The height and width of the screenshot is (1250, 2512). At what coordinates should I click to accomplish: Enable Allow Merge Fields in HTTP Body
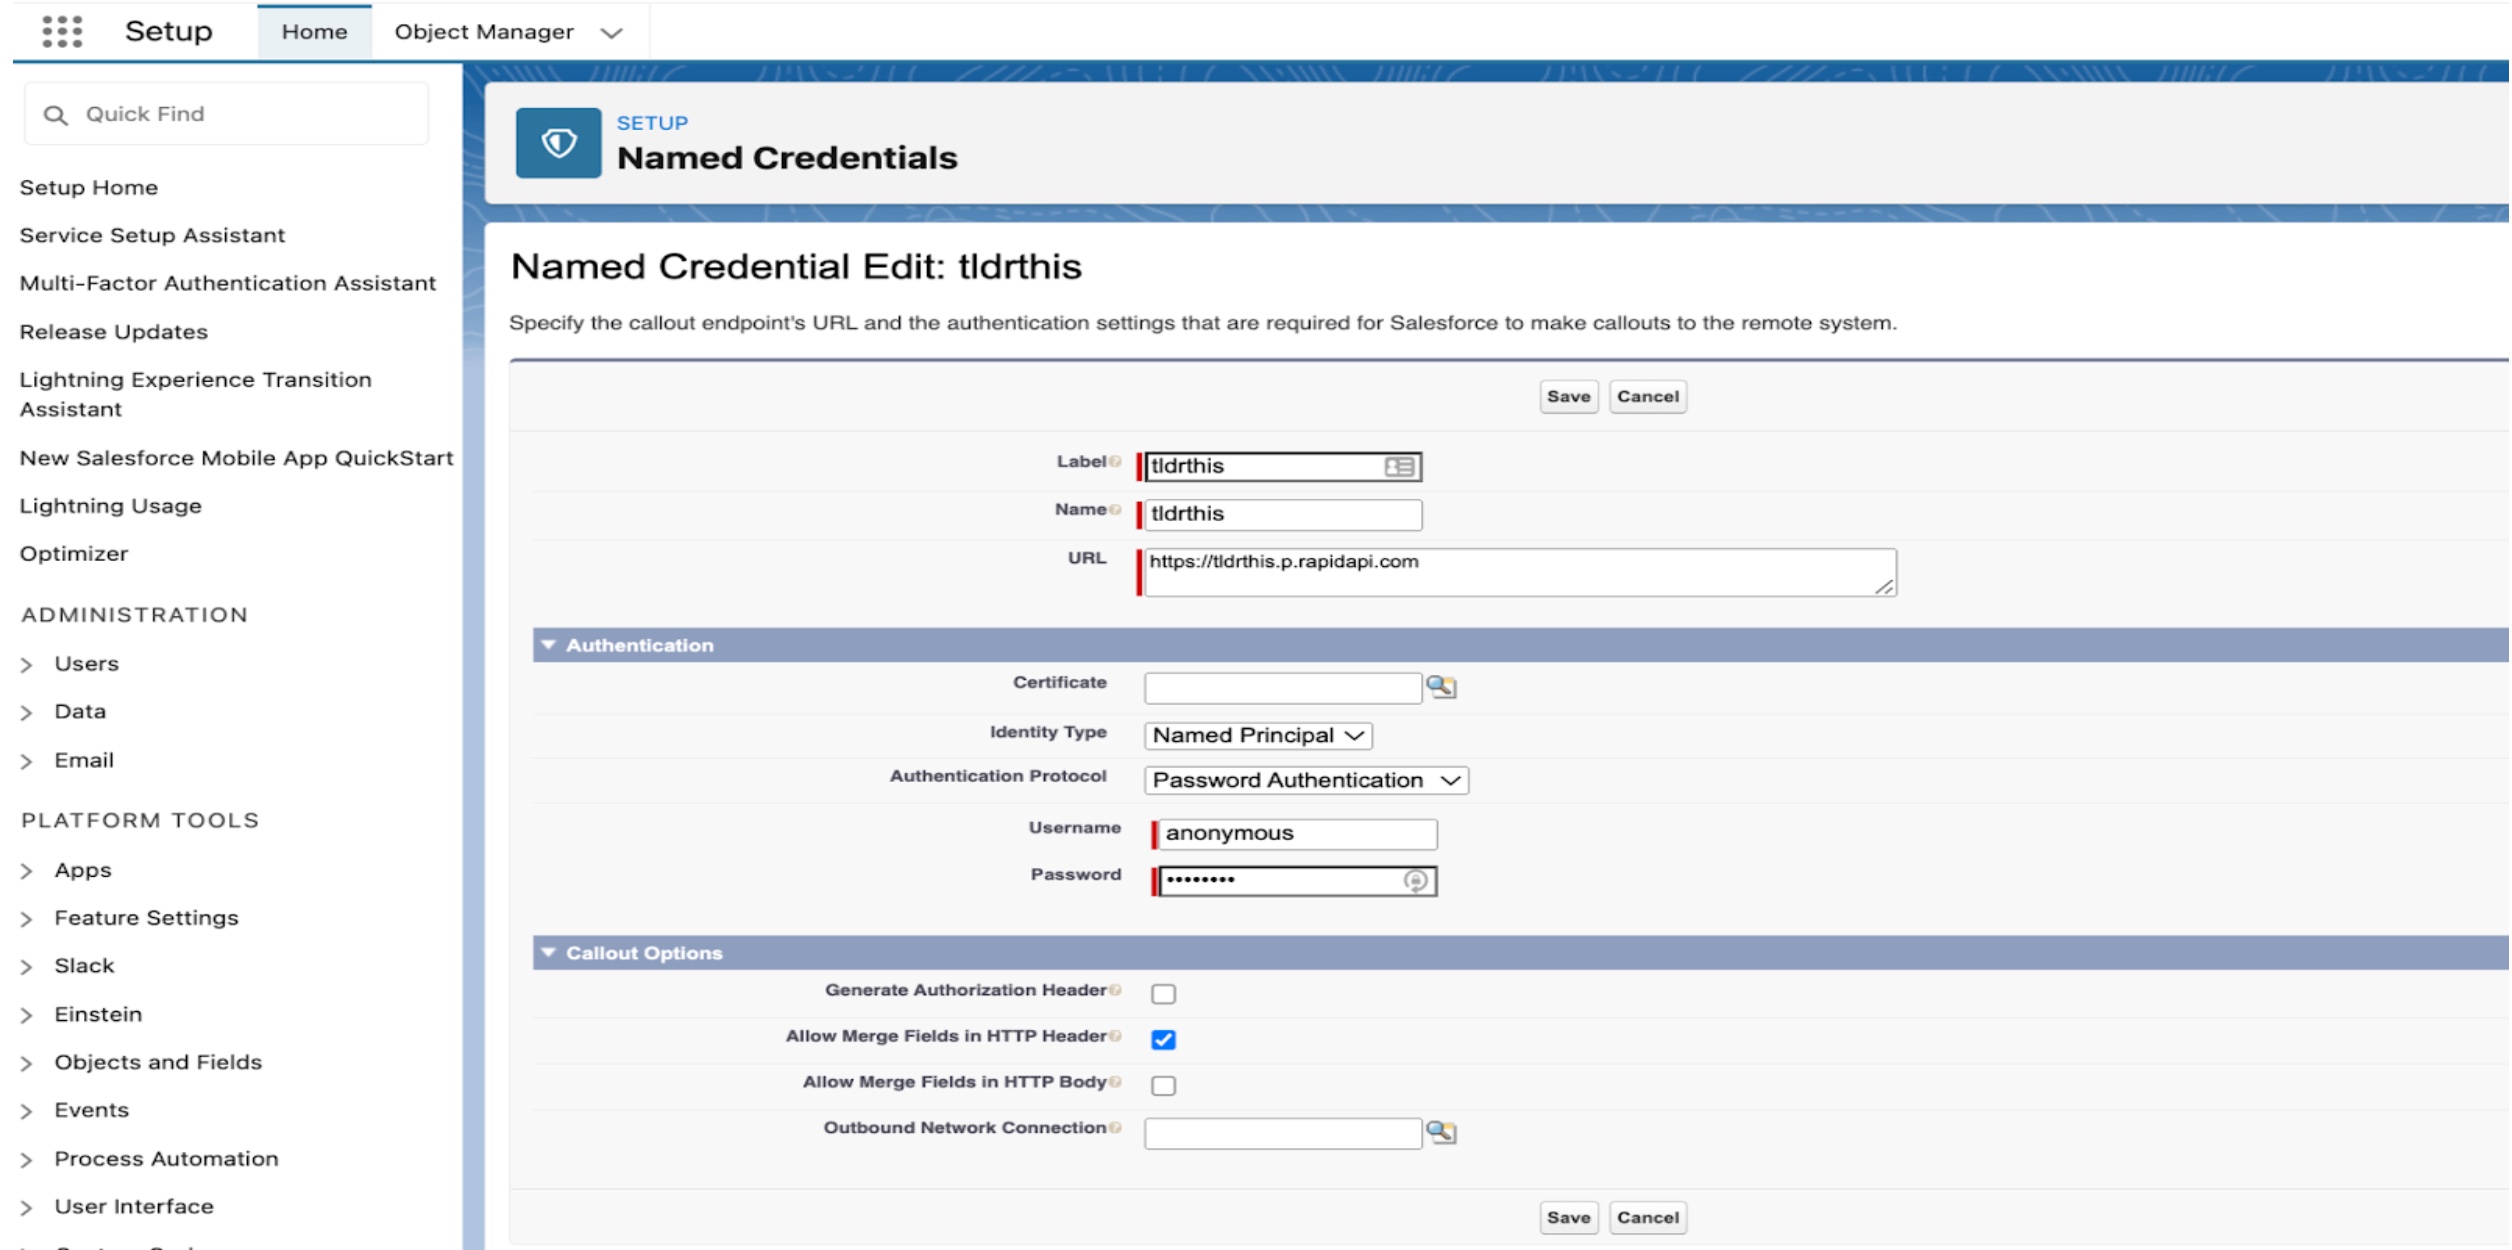[x=1163, y=1084]
